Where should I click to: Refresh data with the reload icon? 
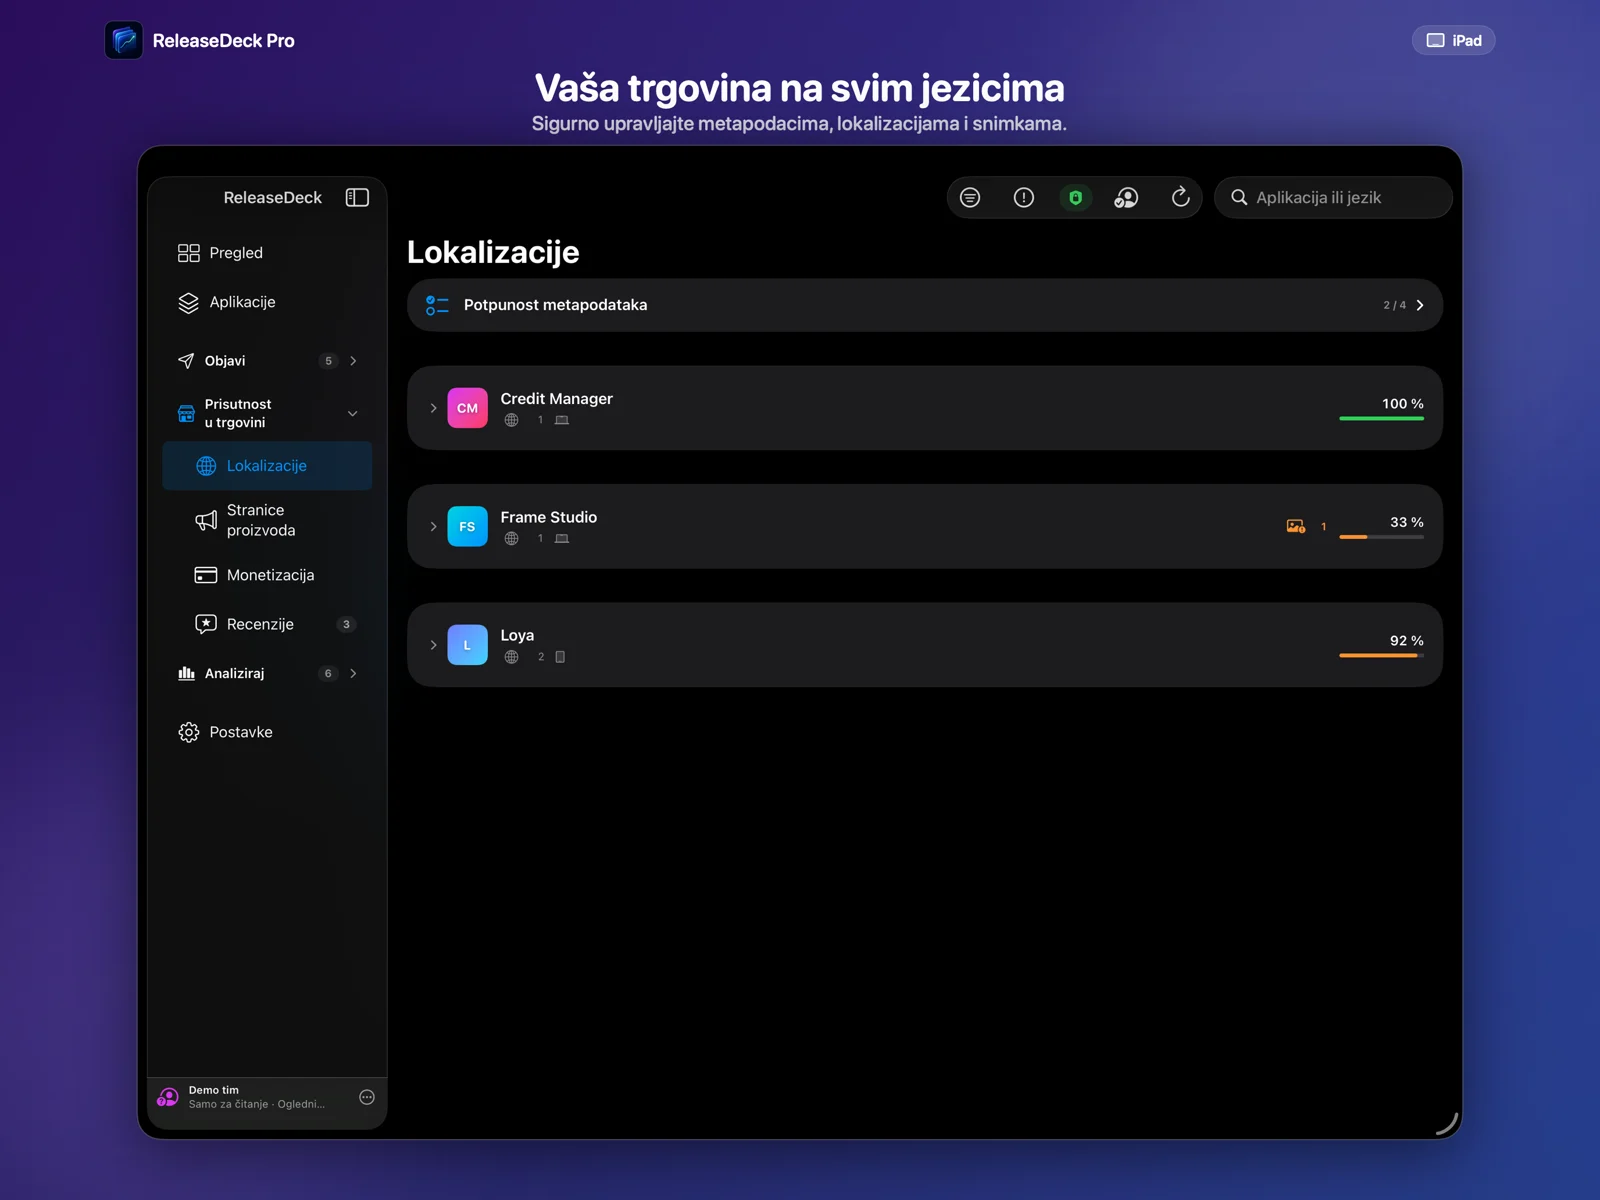point(1181,197)
